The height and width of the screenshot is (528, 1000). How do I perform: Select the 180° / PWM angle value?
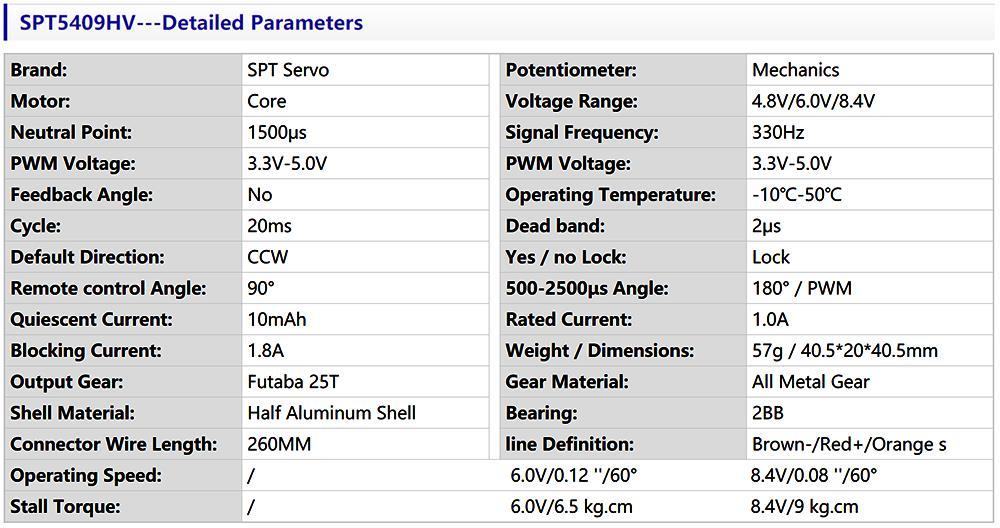click(802, 289)
